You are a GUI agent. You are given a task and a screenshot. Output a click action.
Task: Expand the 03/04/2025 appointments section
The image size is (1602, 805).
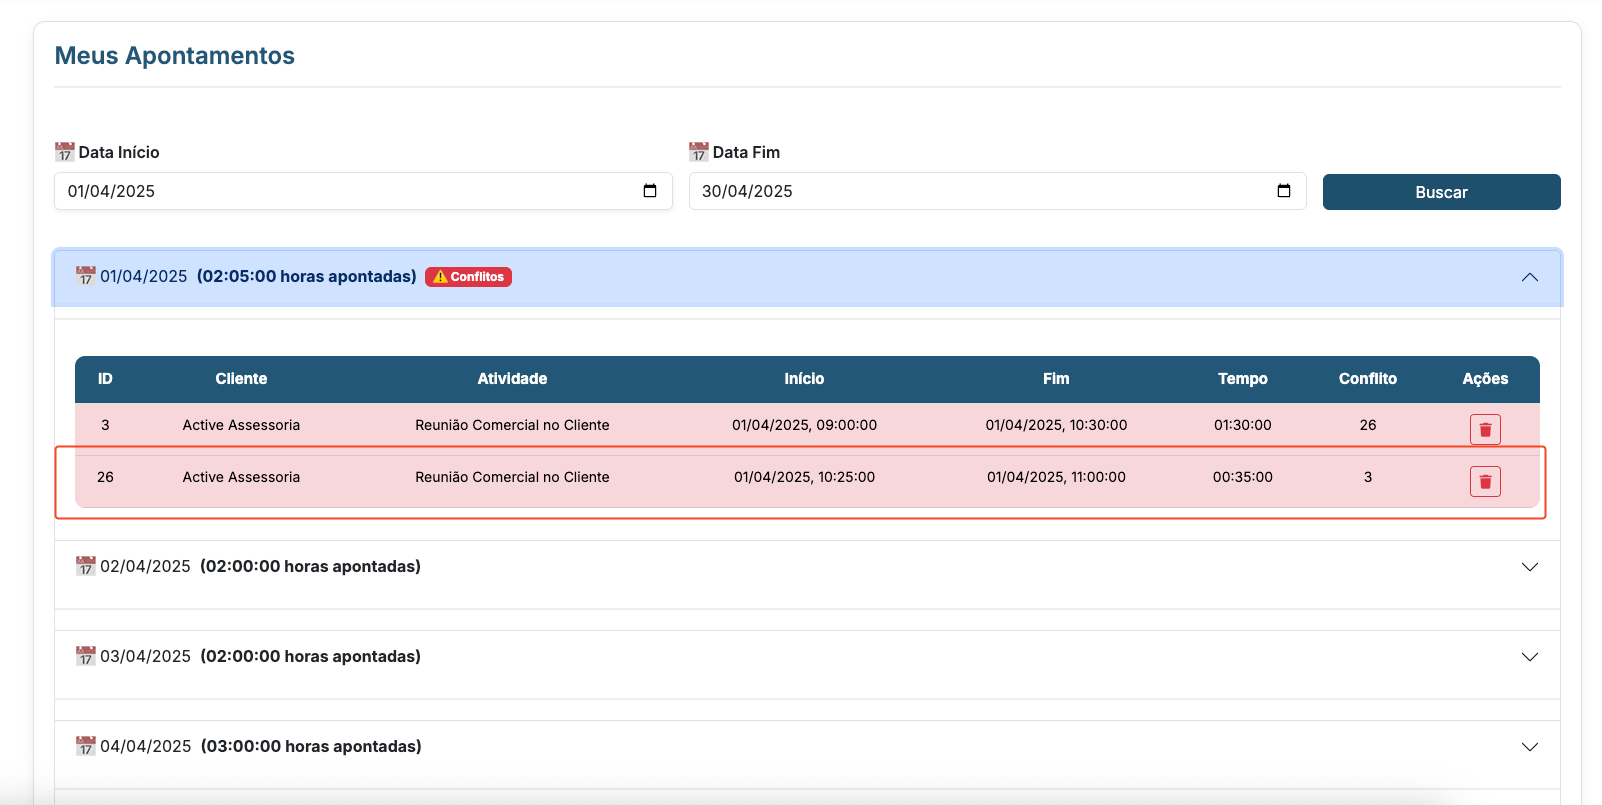click(x=1529, y=657)
